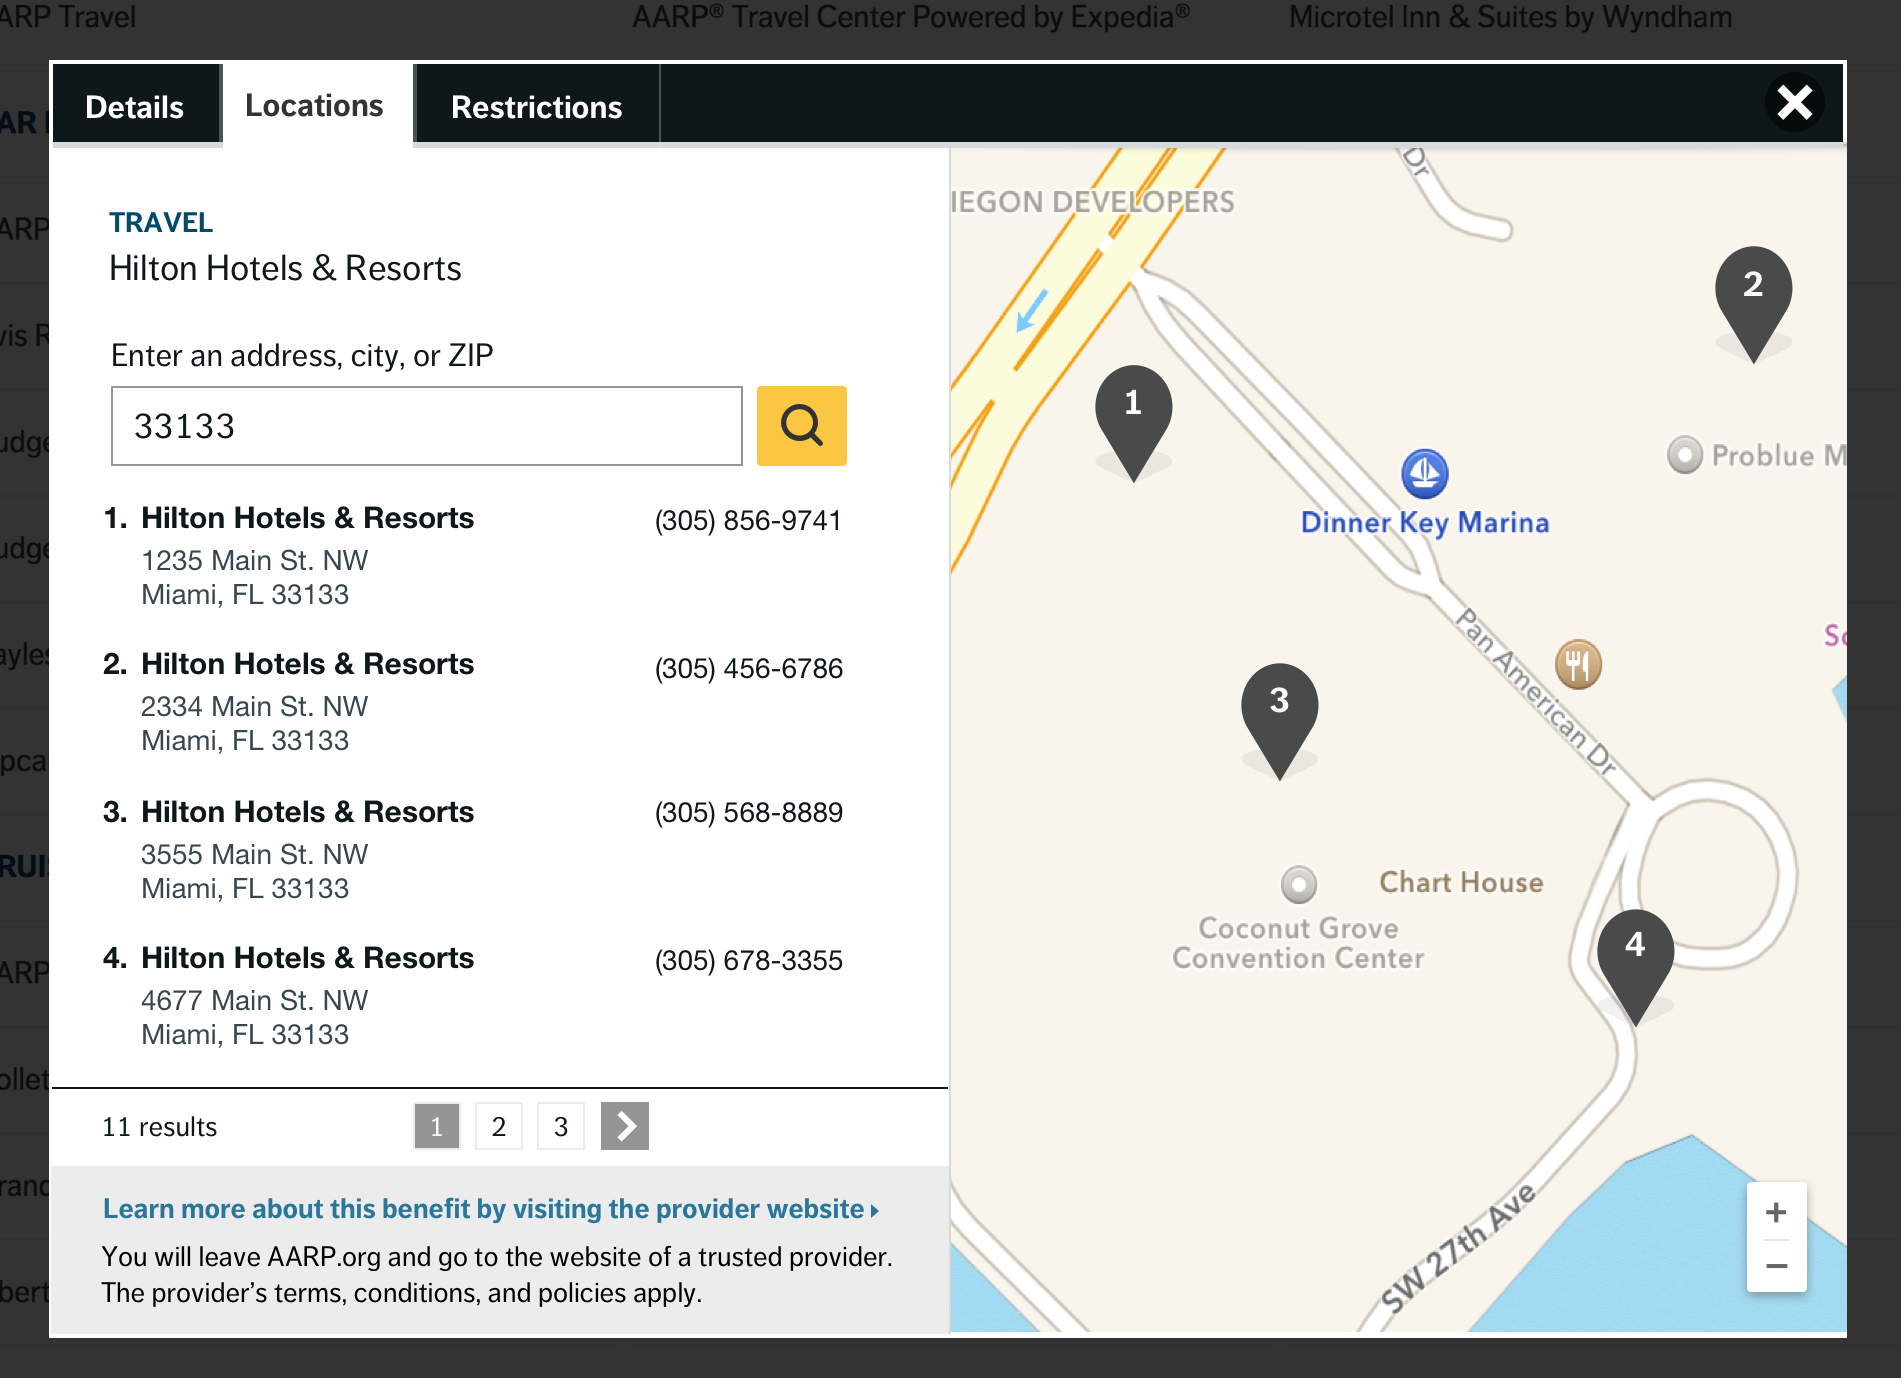Image resolution: width=1901 pixels, height=1378 pixels.
Task: Click the next page arrow
Action: pyautogui.click(x=624, y=1126)
